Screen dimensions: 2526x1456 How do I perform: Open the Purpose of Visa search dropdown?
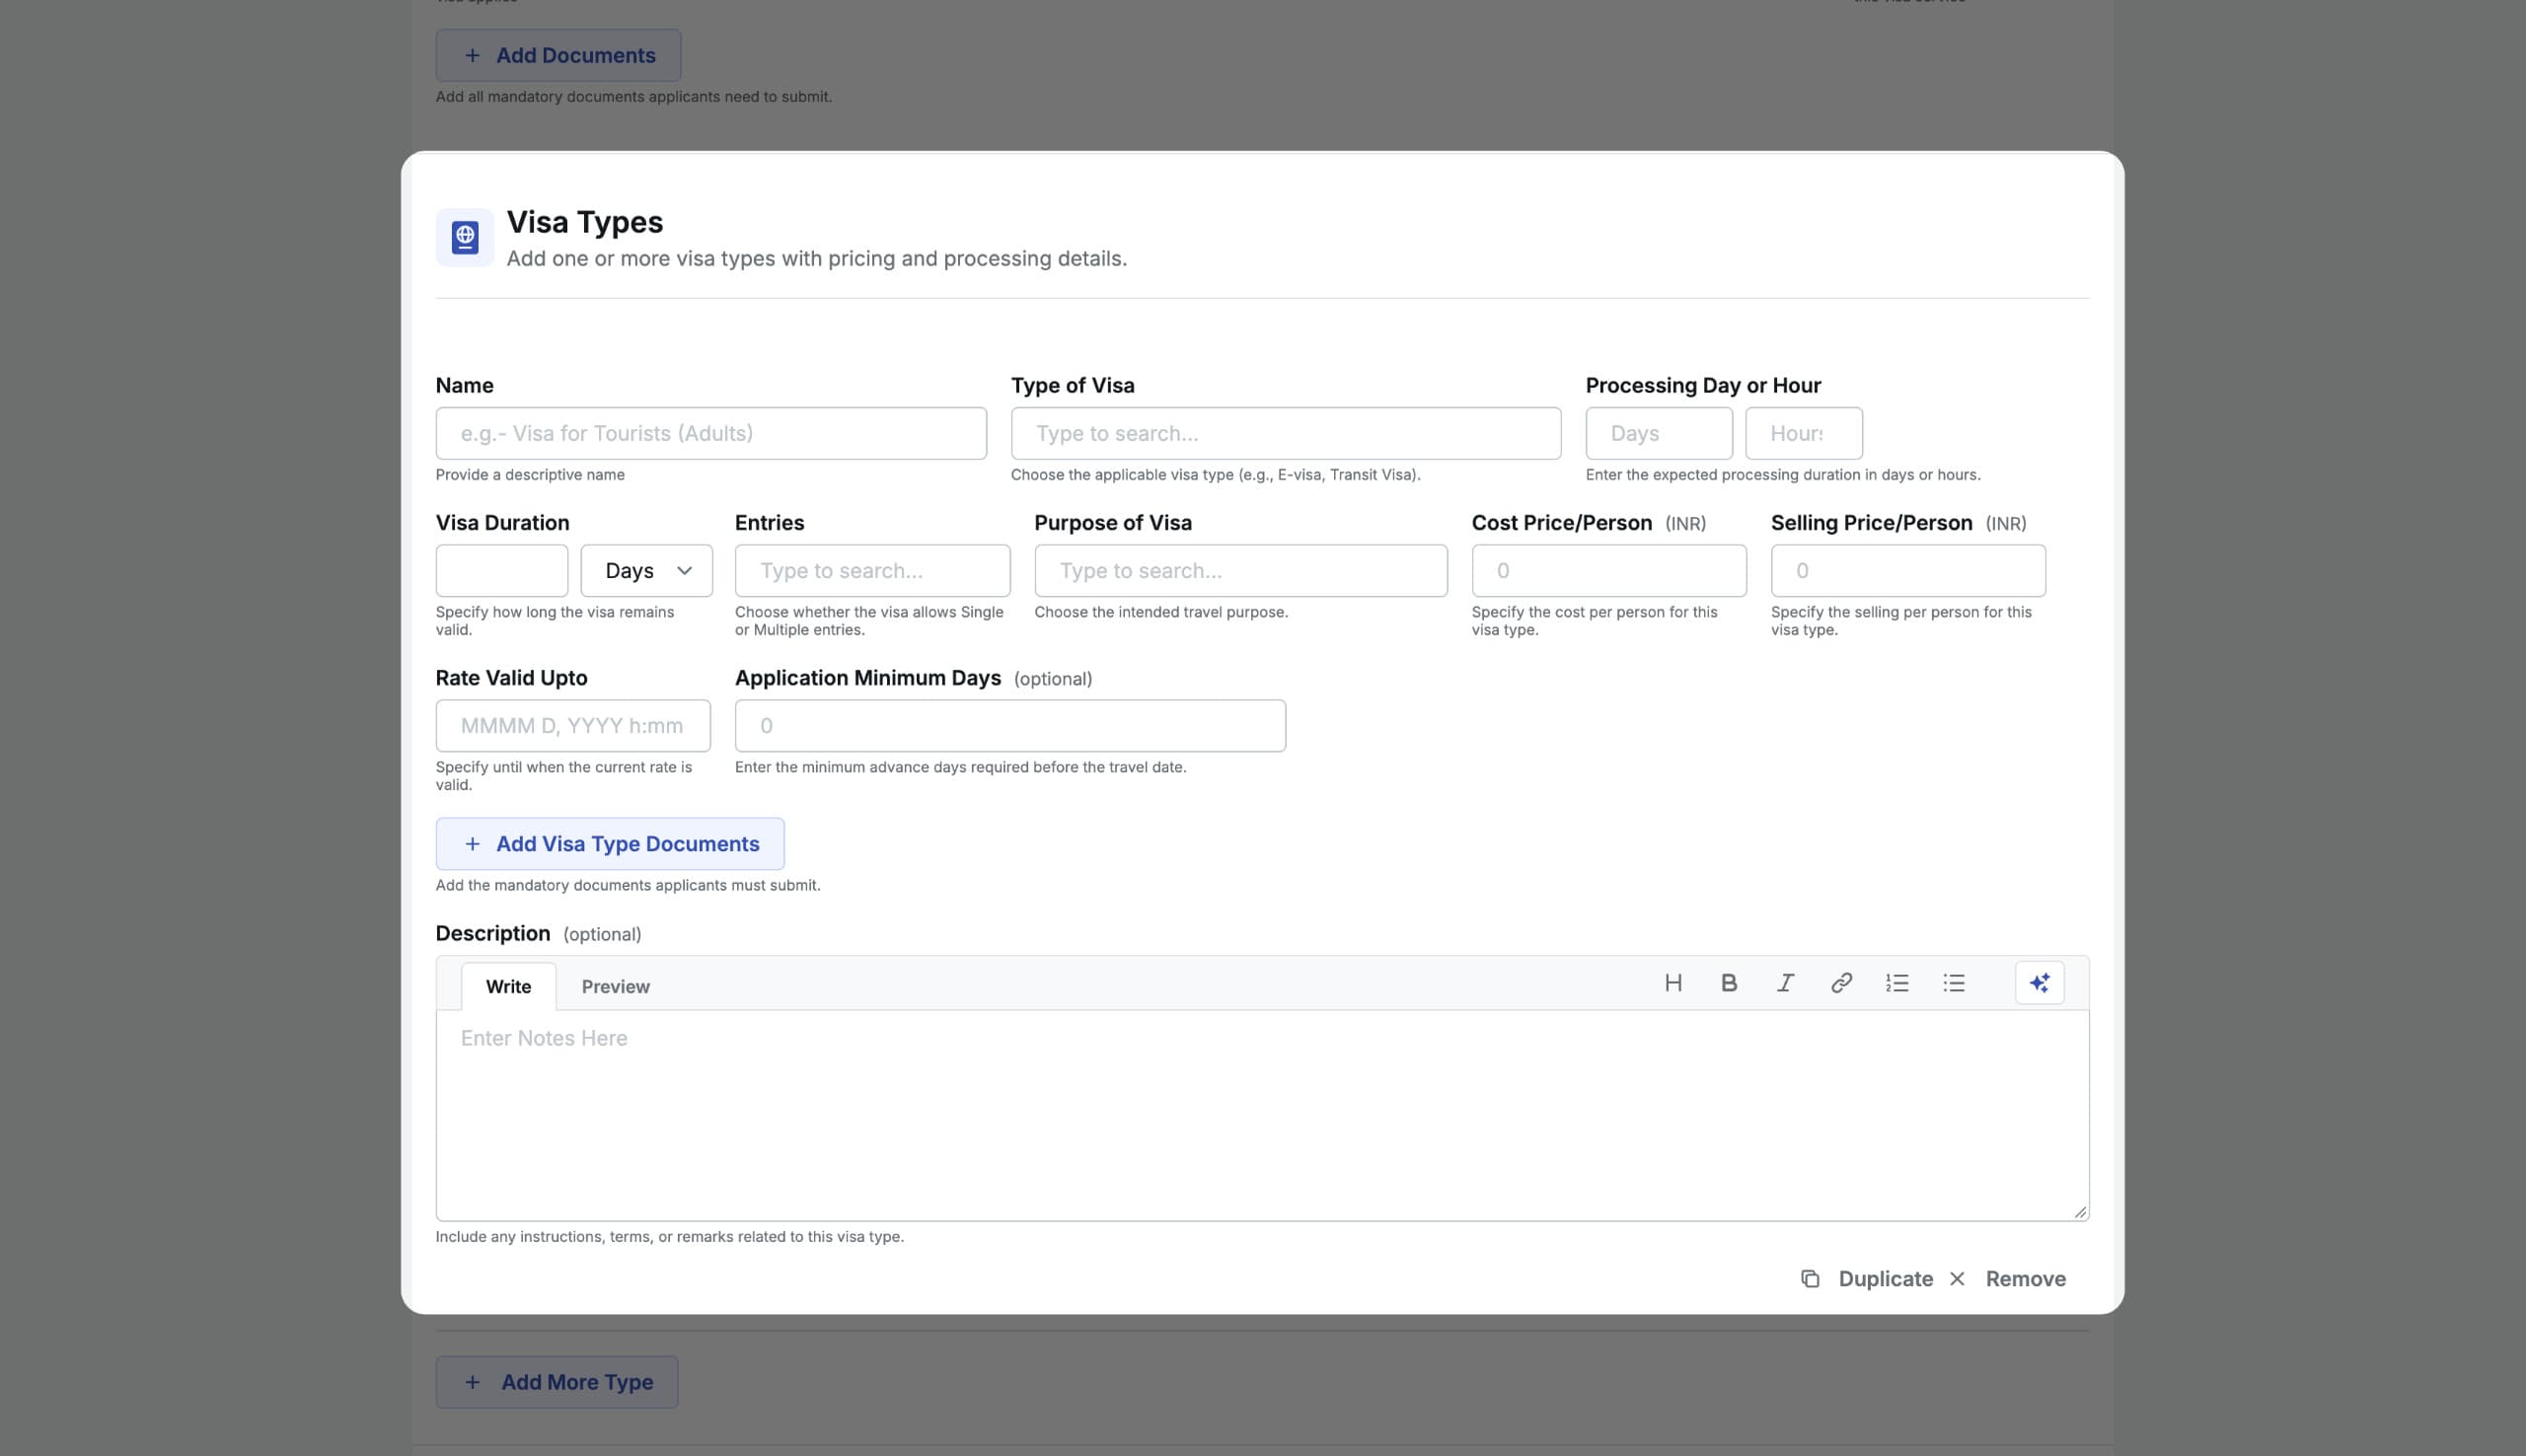[x=1240, y=571]
